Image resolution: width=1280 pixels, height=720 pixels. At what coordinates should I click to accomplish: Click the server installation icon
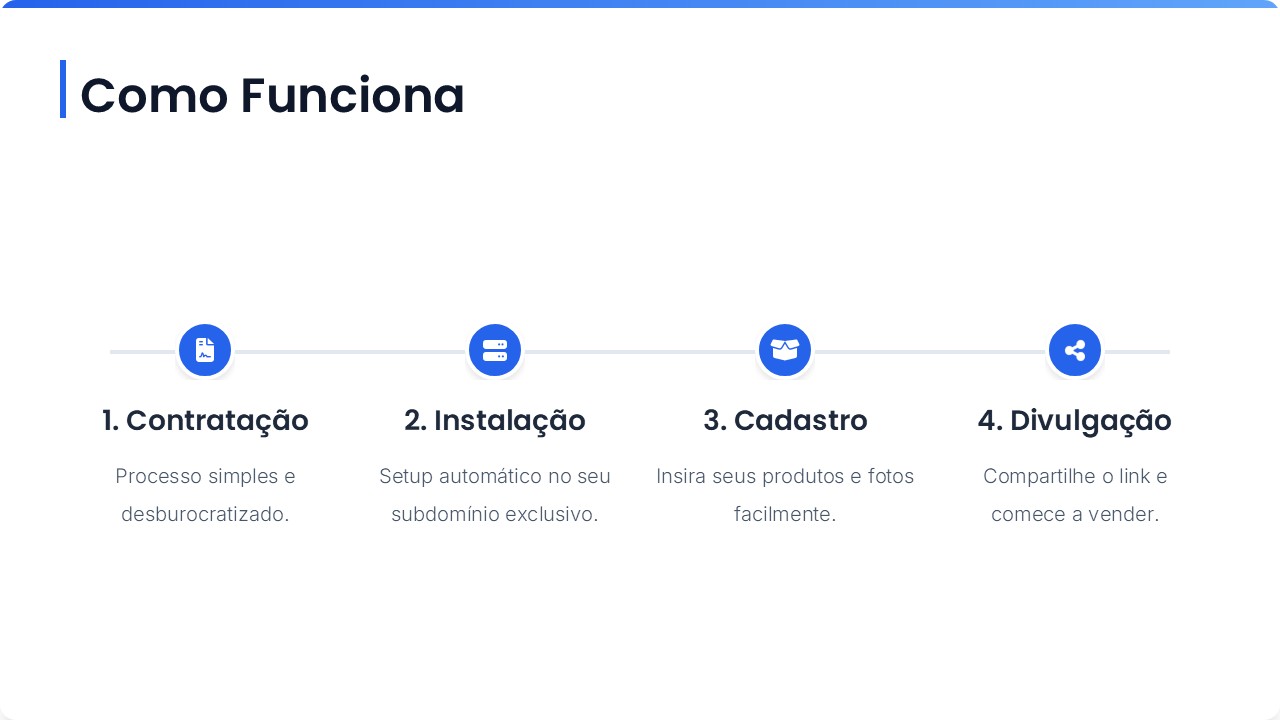495,351
